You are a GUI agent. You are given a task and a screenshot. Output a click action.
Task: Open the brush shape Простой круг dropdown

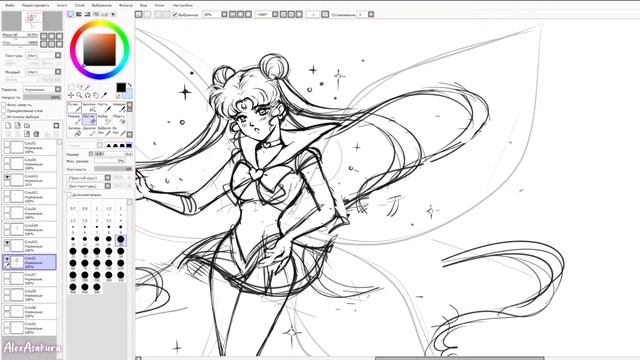click(108, 178)
